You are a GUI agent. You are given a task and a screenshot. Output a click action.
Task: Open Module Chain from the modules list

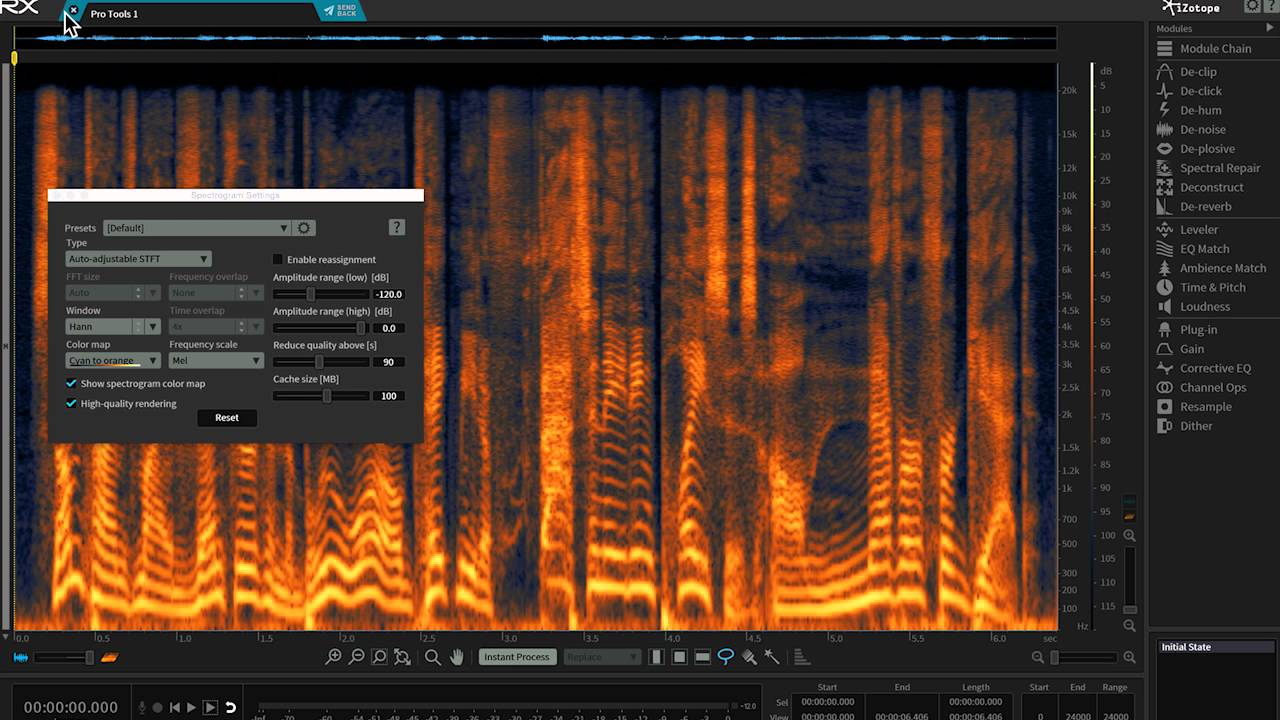coord(1215,49)
